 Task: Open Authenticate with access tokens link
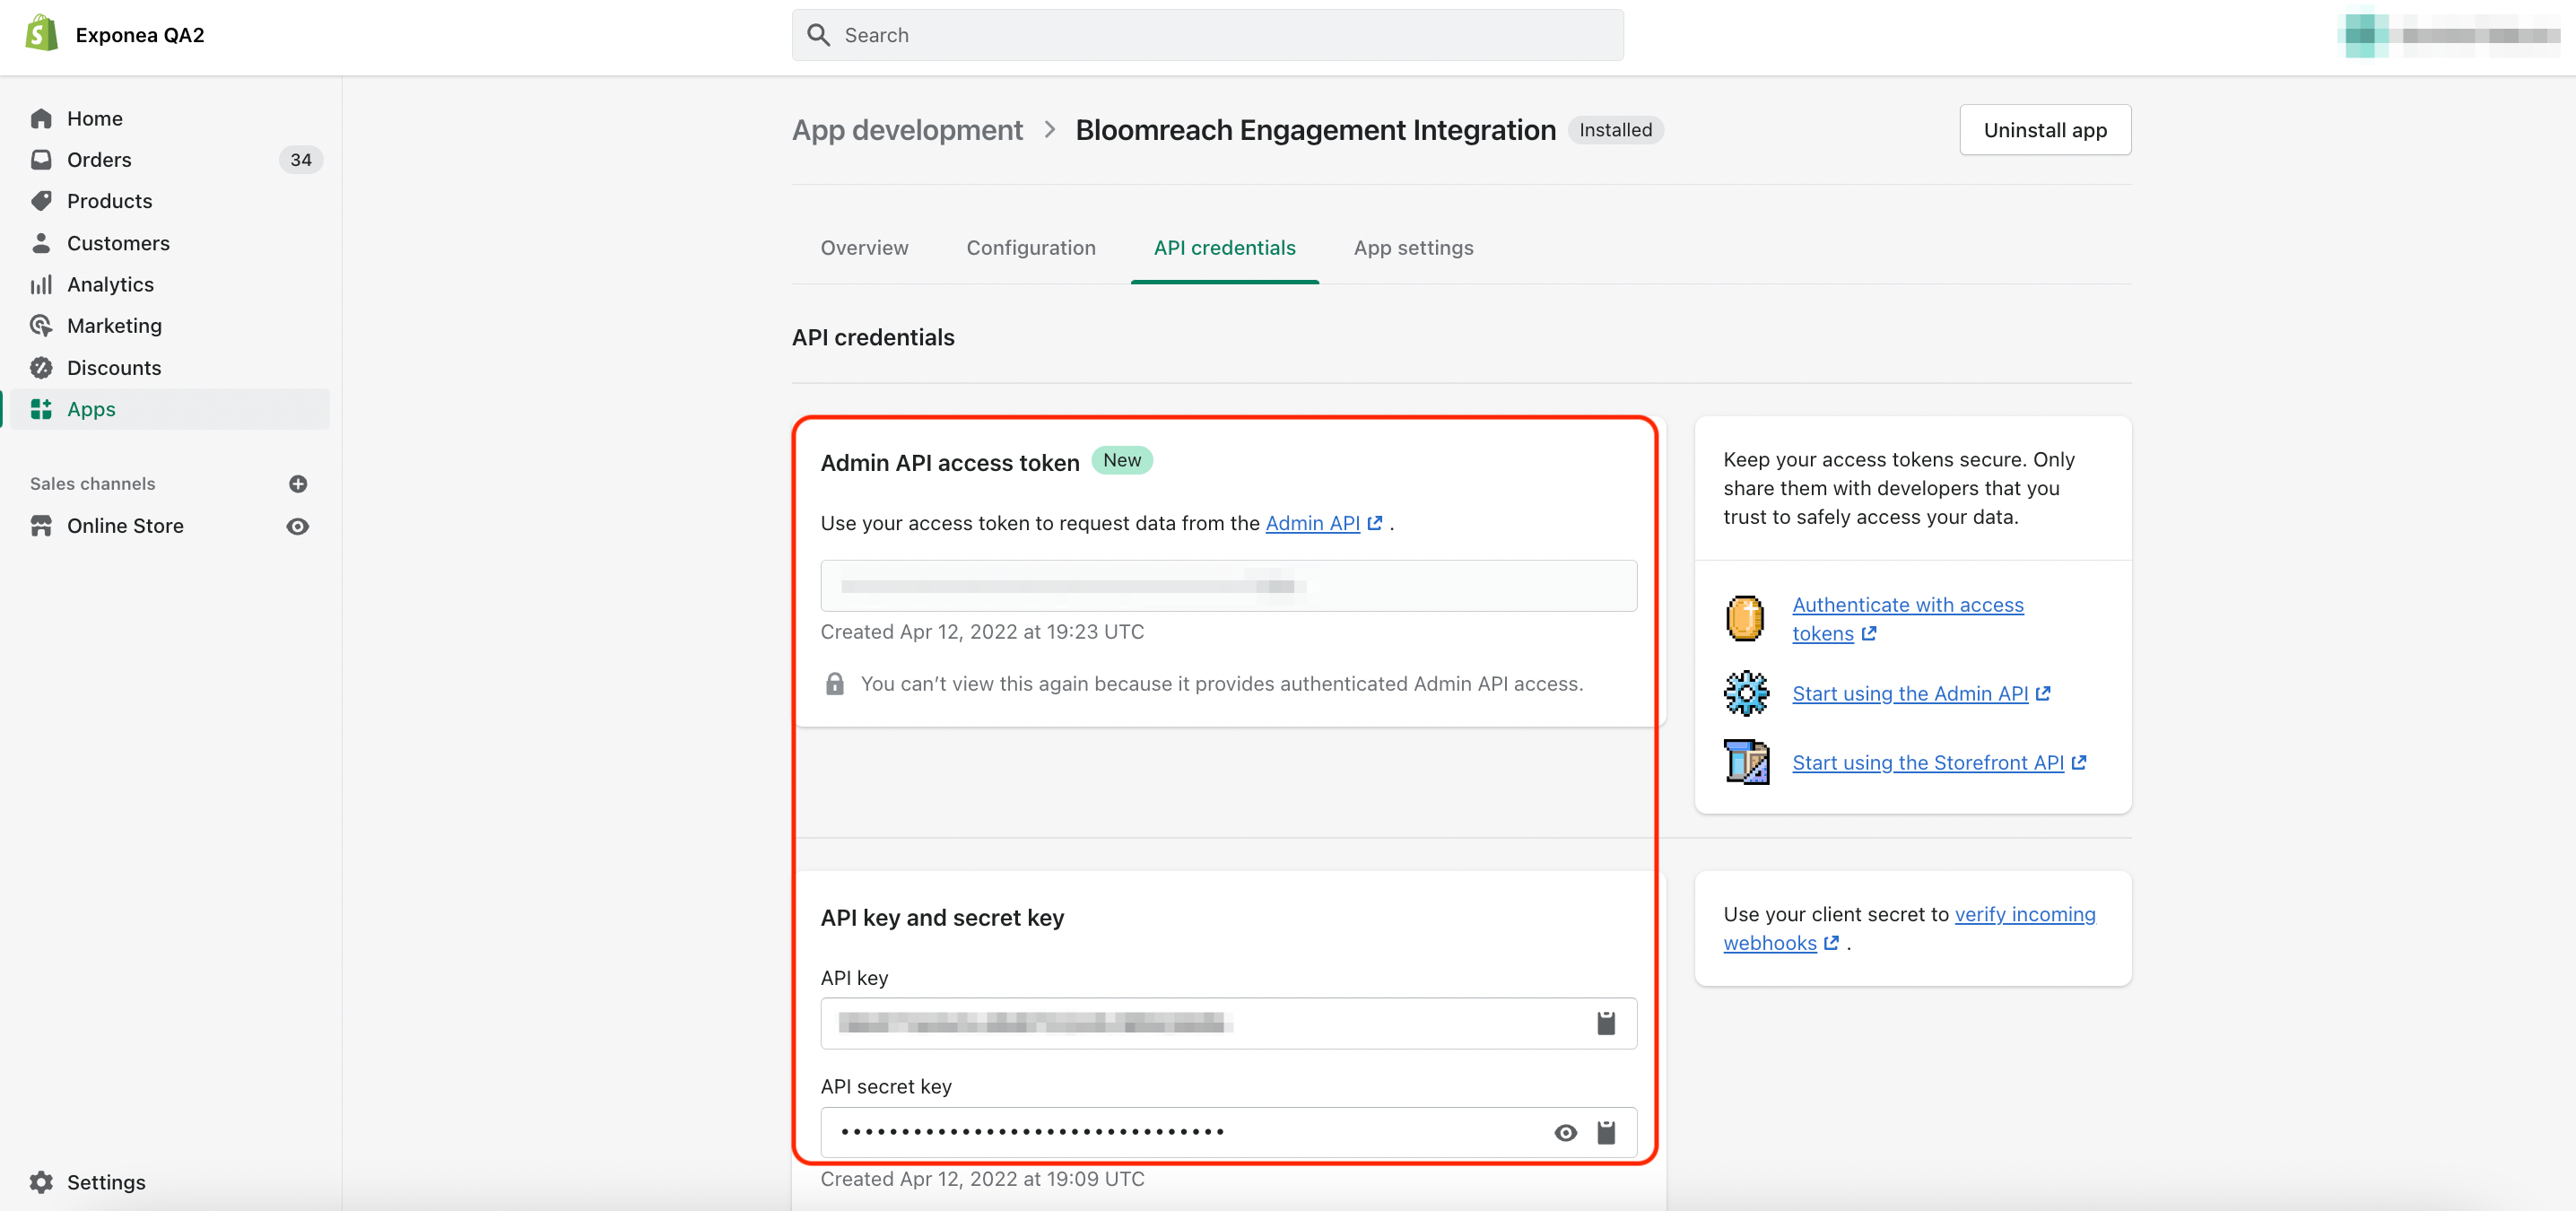coord(1907,619)
